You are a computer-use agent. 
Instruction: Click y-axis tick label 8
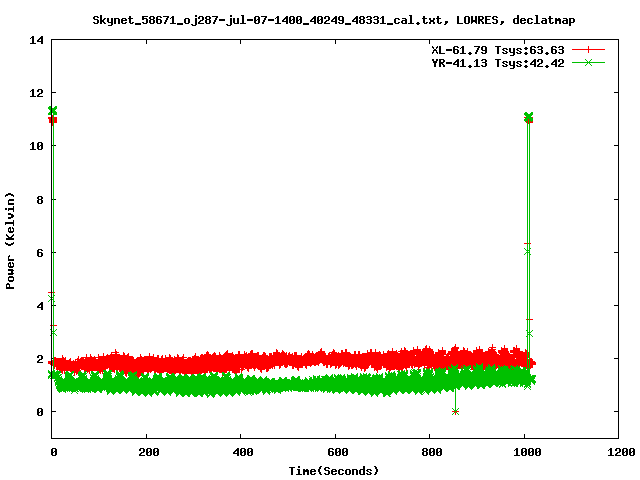[x=40, y=200]
